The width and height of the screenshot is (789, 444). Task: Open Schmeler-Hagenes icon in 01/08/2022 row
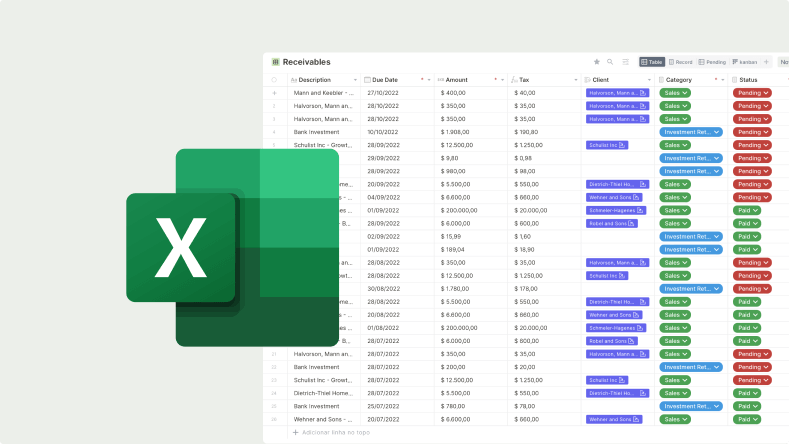(640, 328)
